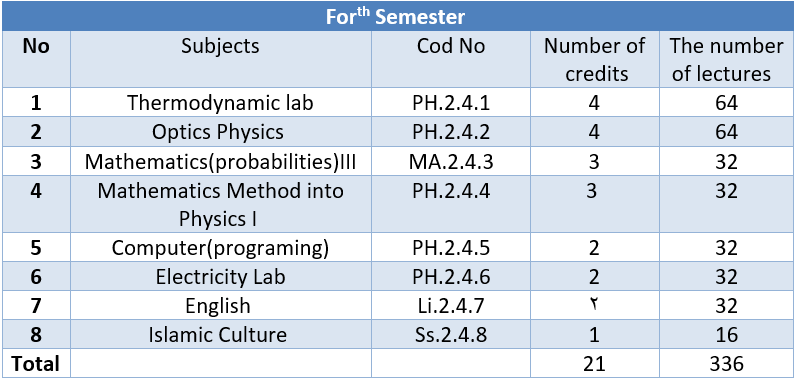Screen dimensions: 798x380
Task: Select the 'Thermodynamic lab' subject cell
Action: coord(220,103)
